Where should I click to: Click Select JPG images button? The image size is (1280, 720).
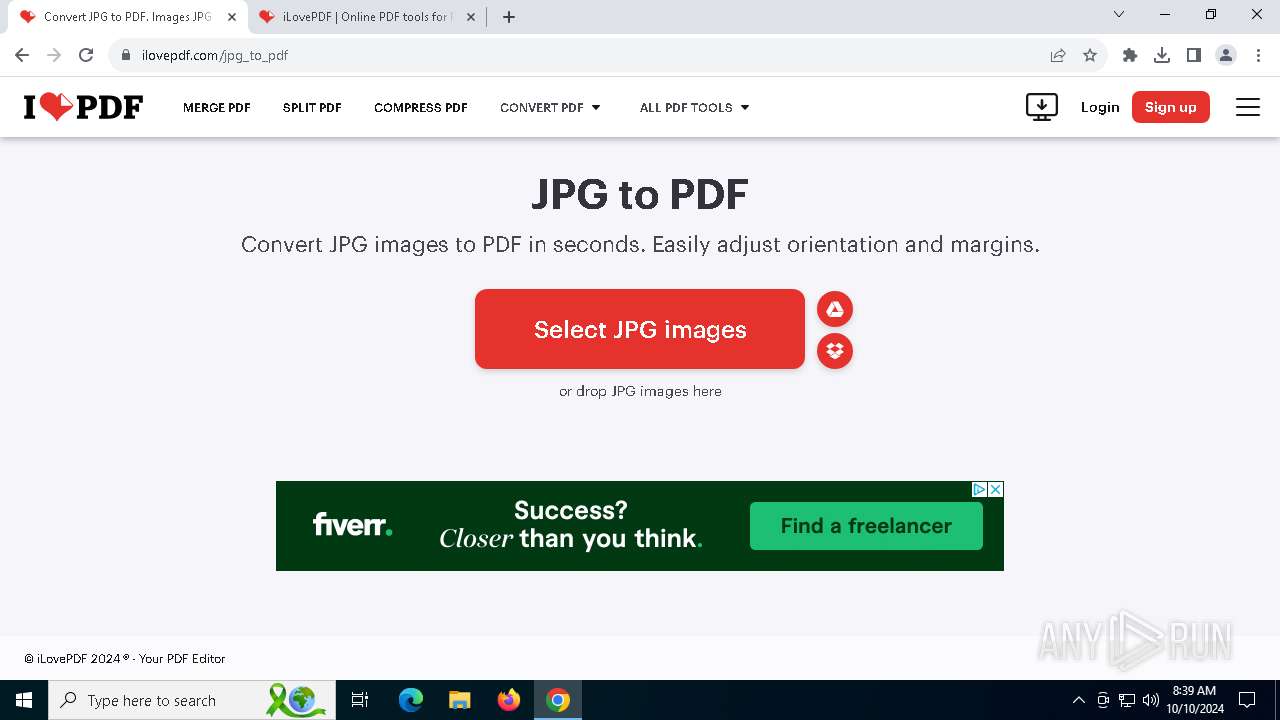click(640, 329)
